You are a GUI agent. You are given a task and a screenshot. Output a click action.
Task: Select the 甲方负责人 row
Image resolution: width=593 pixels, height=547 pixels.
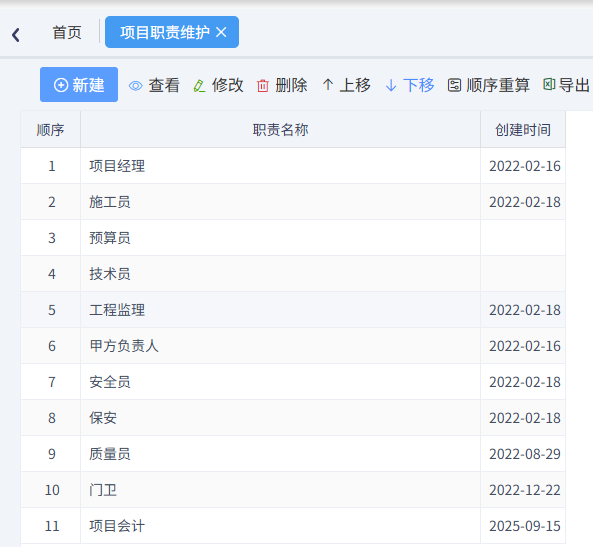click(293, 346)
